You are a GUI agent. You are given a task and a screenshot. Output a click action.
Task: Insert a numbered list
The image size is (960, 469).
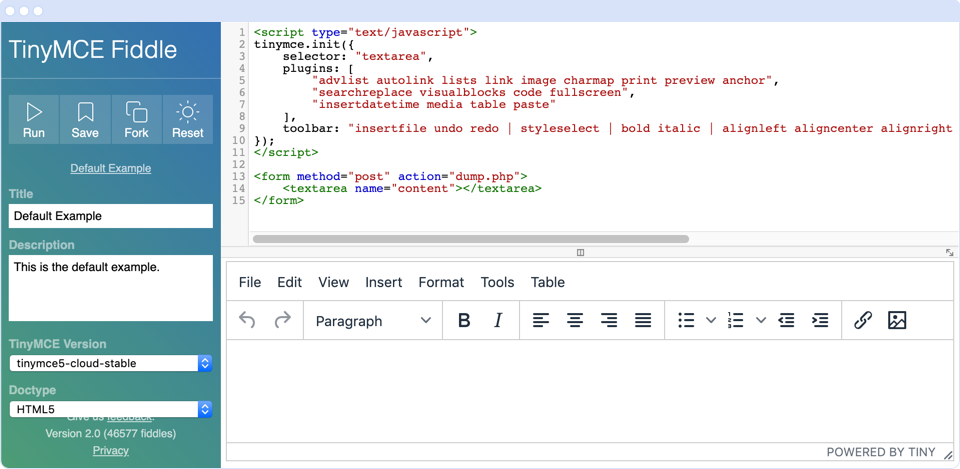735,320
